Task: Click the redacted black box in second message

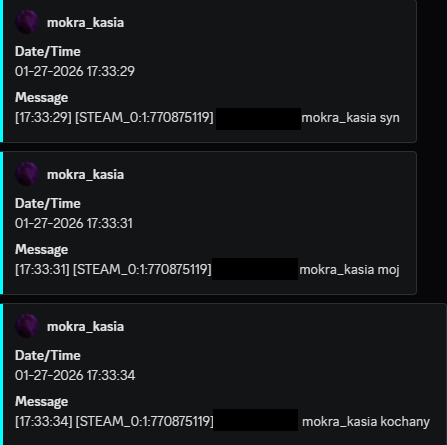Action: click(255, 269)
